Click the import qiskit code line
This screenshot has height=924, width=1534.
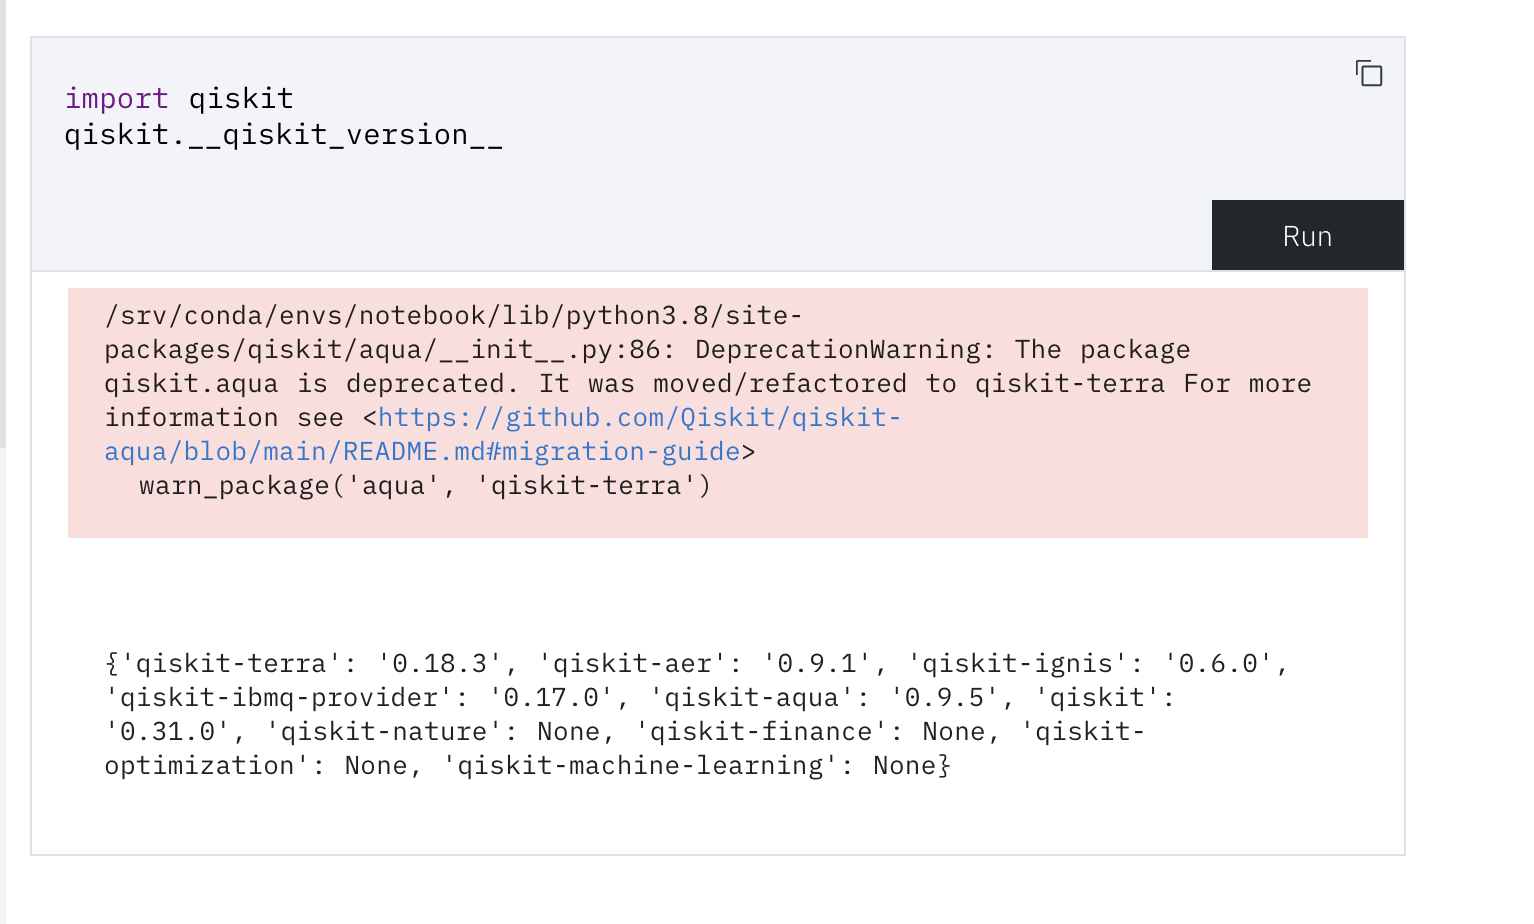coord(180,98)
